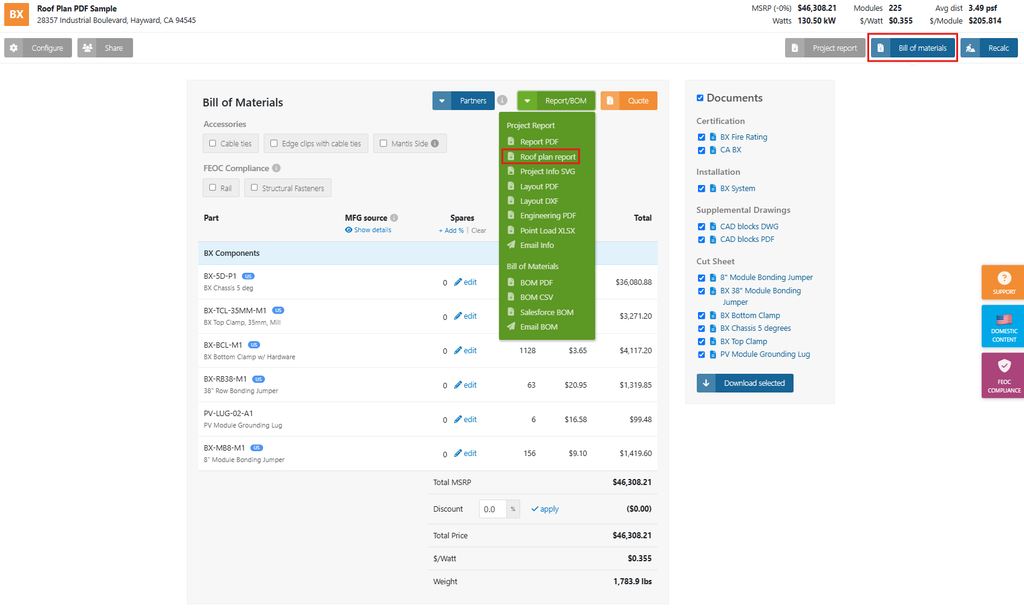Click the info icon next to Mantis Side
The image size is (1024, 609).
tap(435, 144)
